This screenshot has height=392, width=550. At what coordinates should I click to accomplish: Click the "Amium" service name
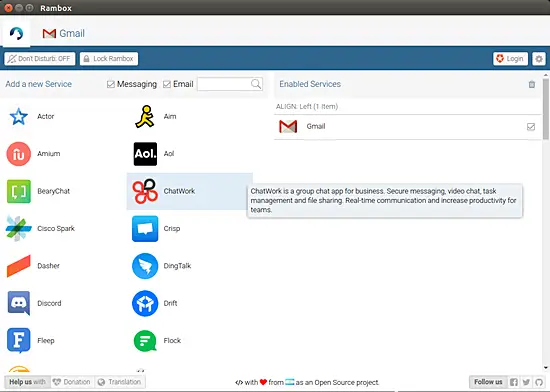pyautogui.click(x=49, y=154)
